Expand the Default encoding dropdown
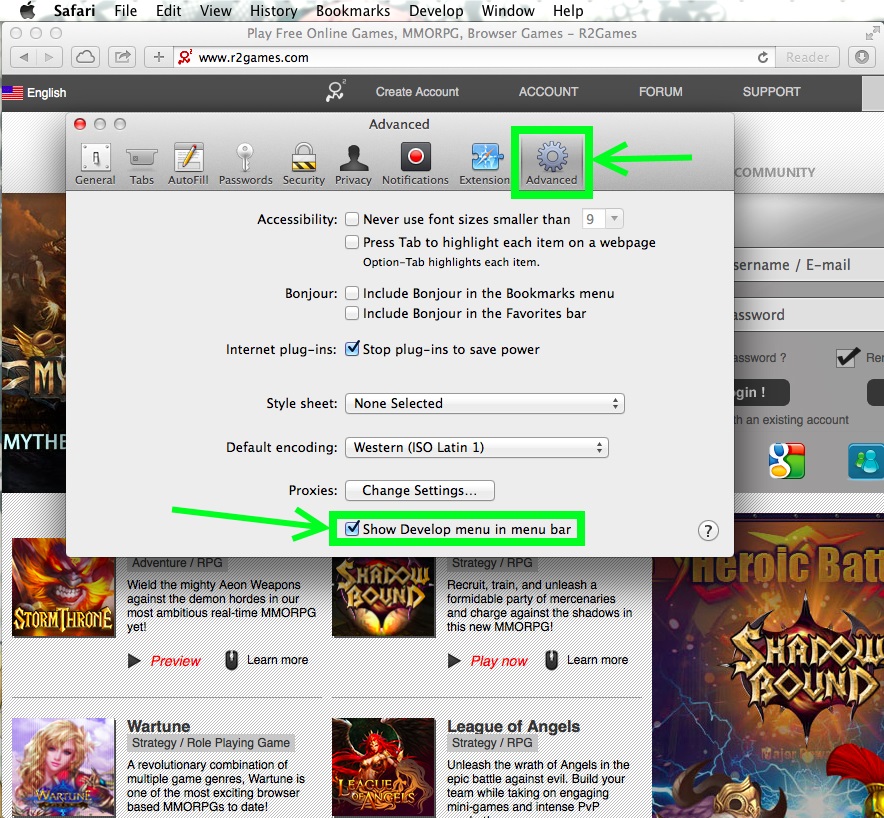Viewport: 884px width, 818px height. [476, 448]
